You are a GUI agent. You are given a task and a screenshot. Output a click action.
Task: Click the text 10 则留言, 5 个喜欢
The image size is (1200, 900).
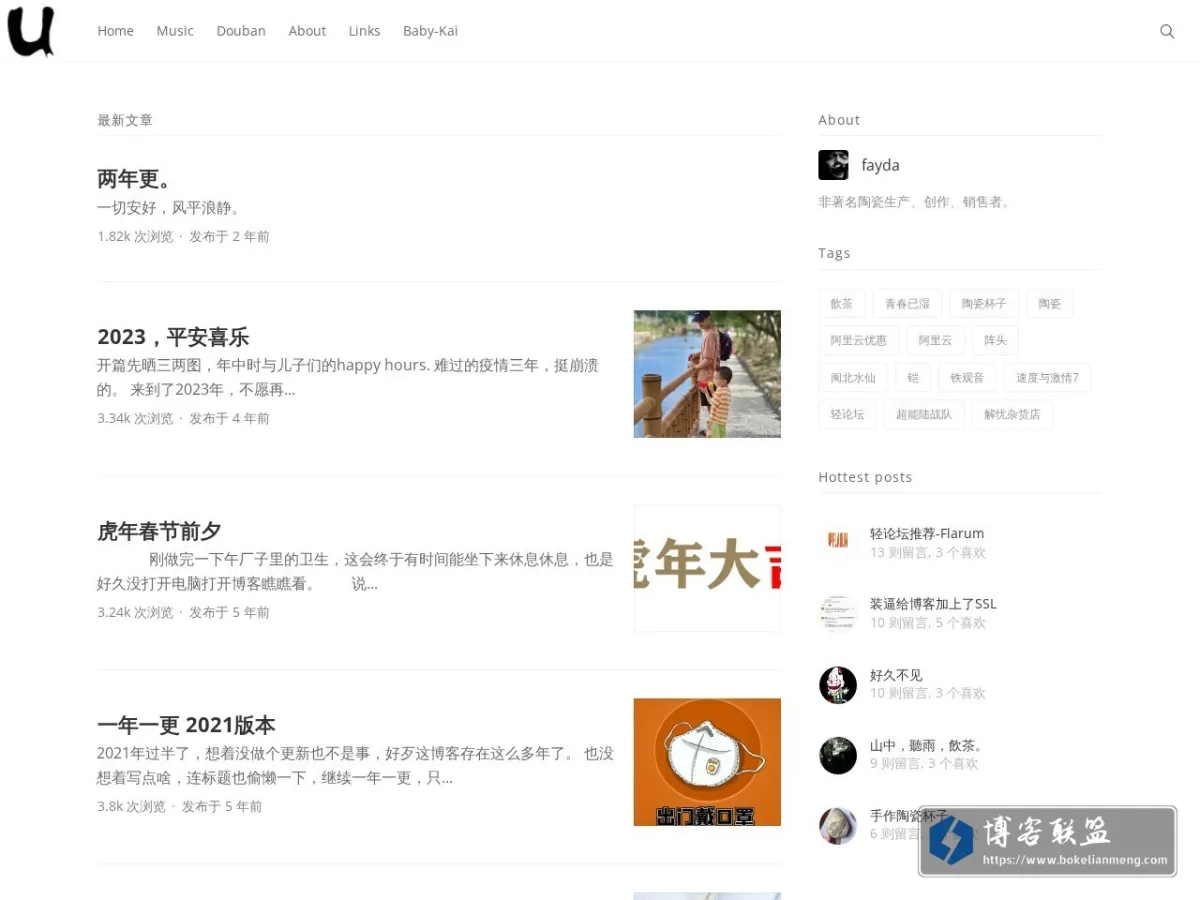coord(928,622)
